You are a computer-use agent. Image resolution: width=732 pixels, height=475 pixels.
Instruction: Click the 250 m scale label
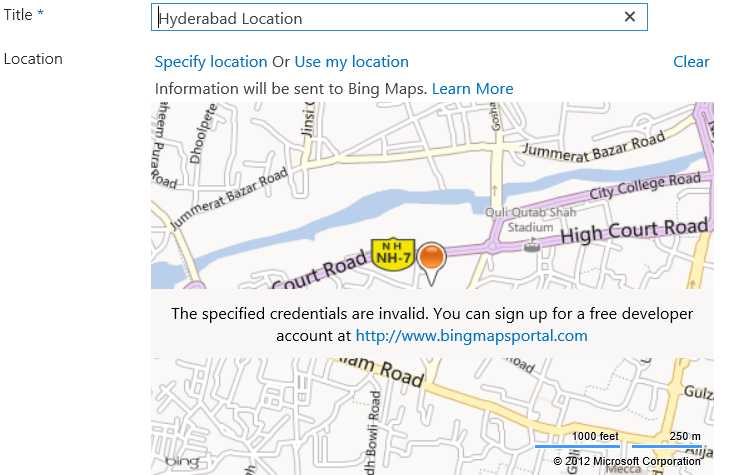[685, 436]
